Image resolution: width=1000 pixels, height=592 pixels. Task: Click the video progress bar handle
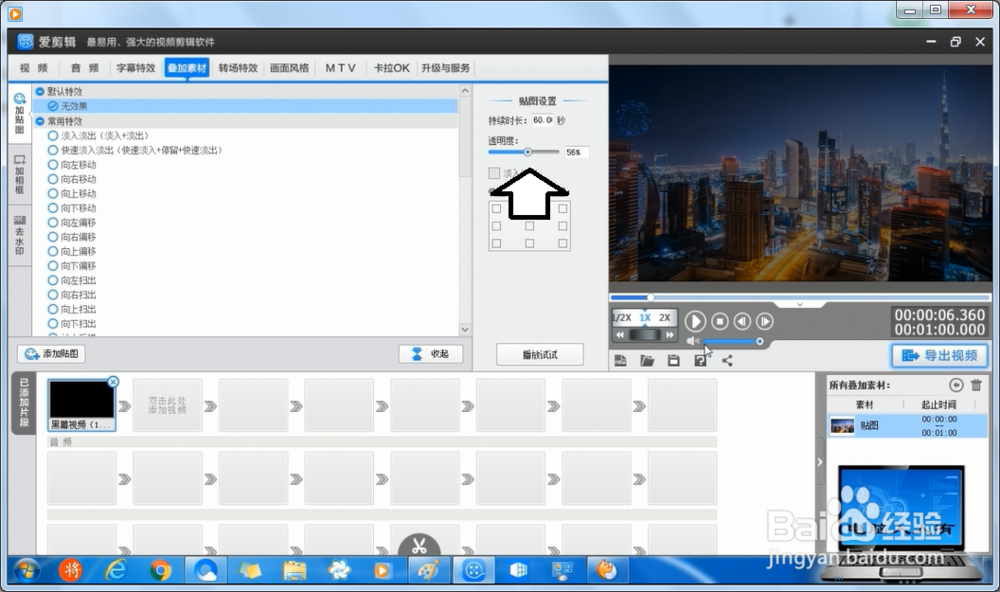point(650,297)
